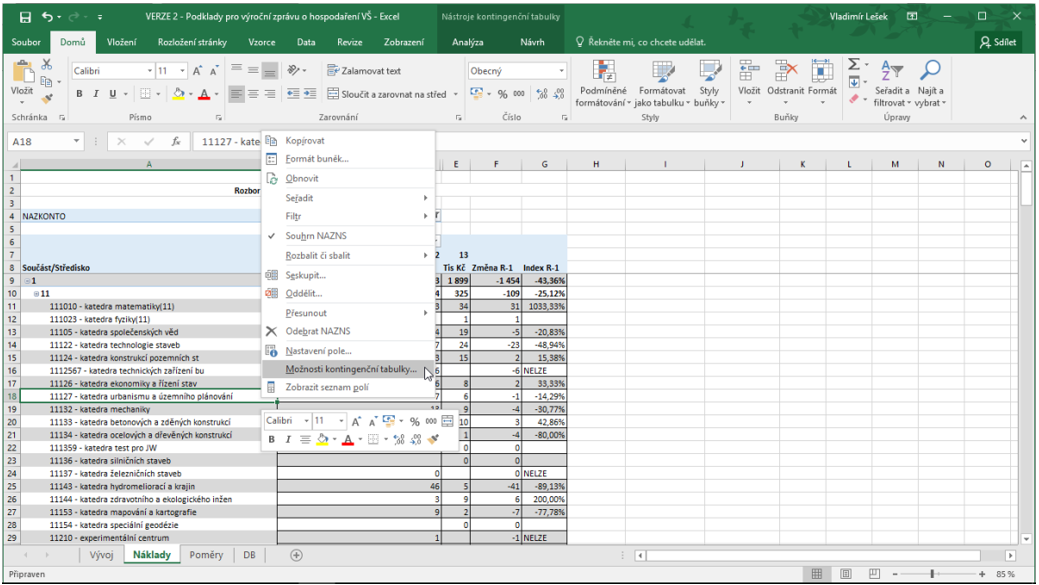Add a new sheet with the plus icon
This screenshot has width=1039, height=585.
point(296,555)
